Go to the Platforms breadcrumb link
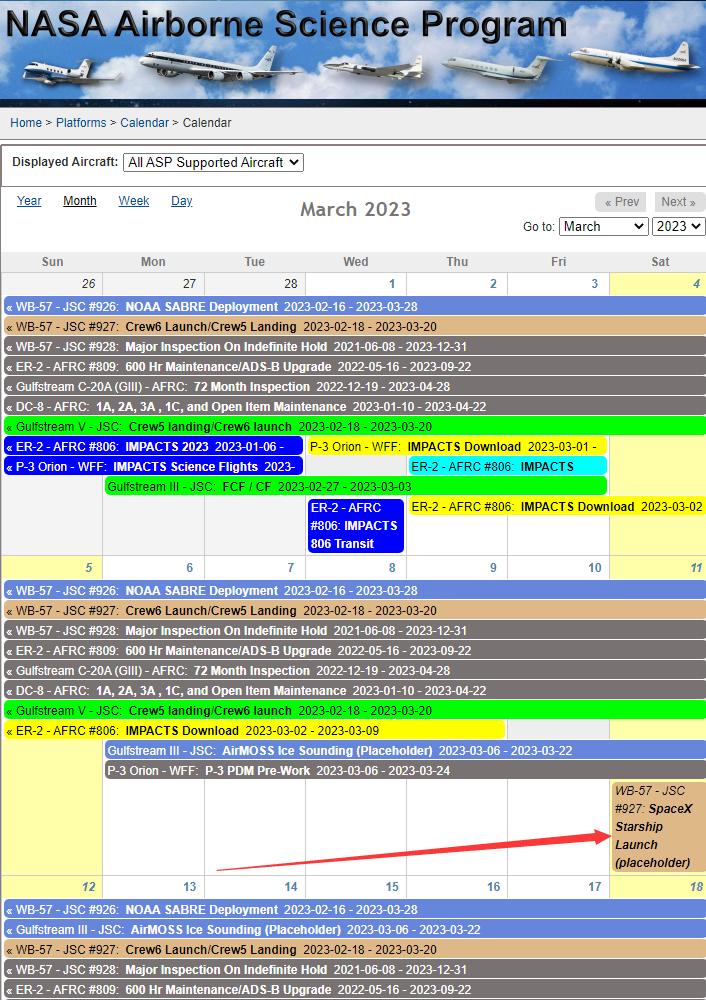Screen dimensions: 706x1000 point(81,122)
